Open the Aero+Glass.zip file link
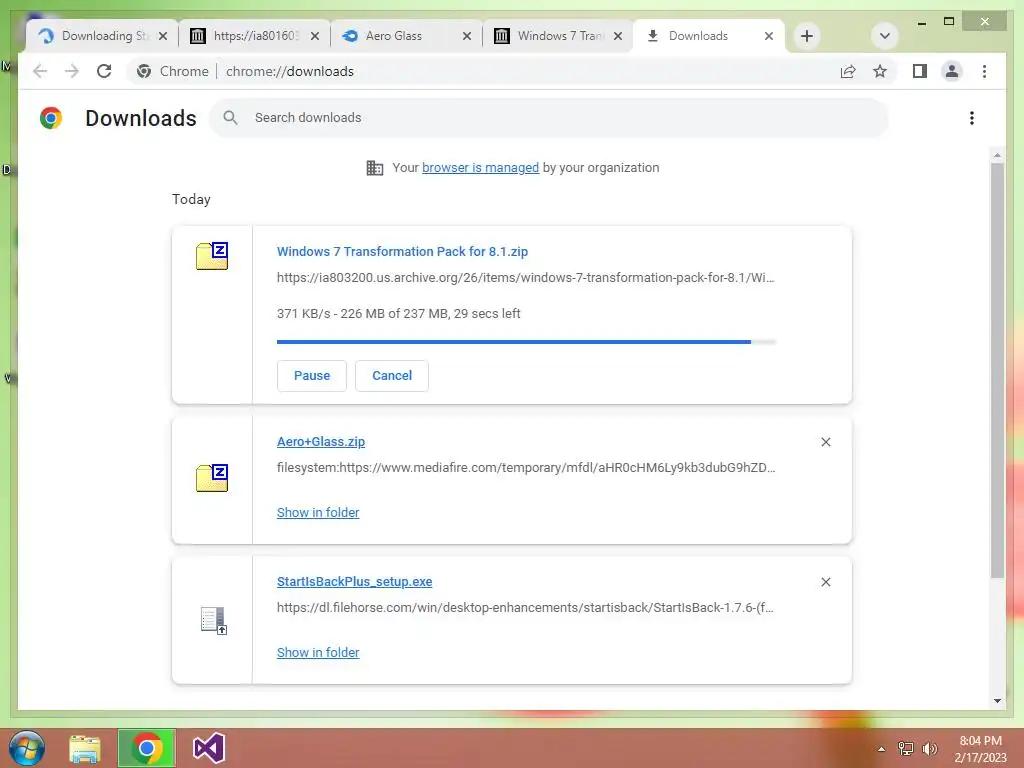 tap(321, 441)
